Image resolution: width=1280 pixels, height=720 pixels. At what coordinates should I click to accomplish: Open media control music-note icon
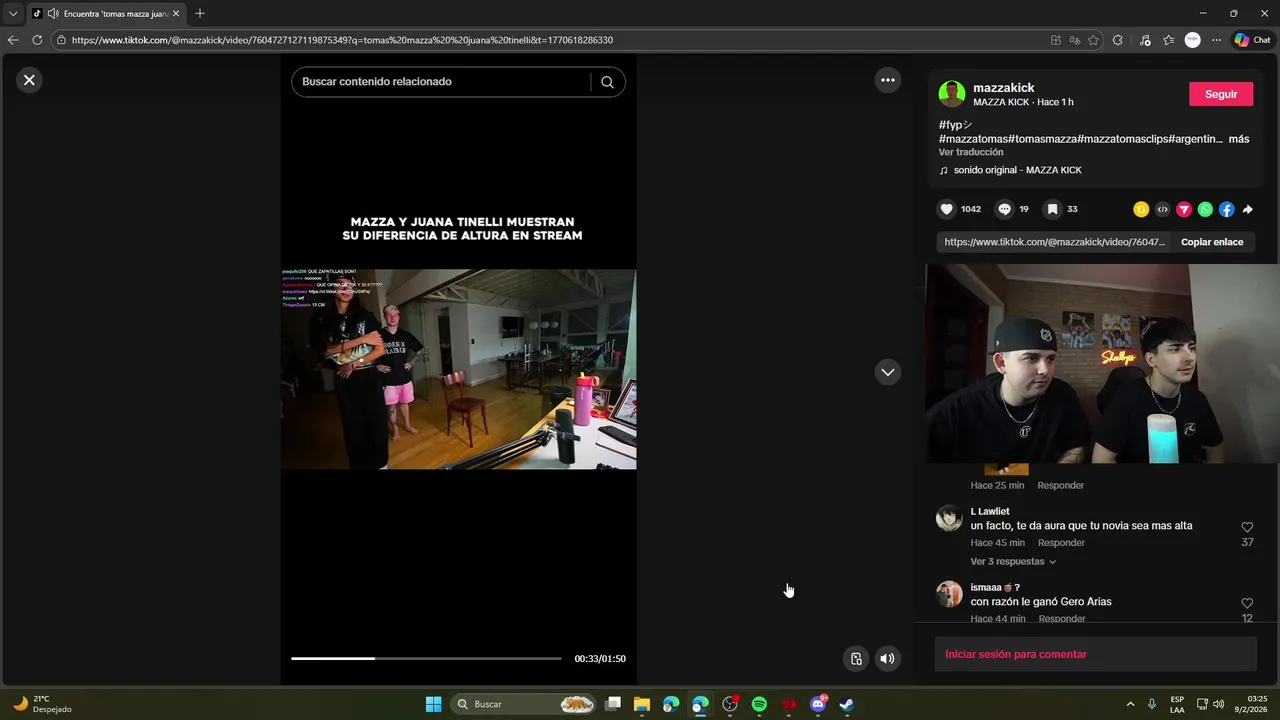pyautogui.click(x=1145, y=40)
